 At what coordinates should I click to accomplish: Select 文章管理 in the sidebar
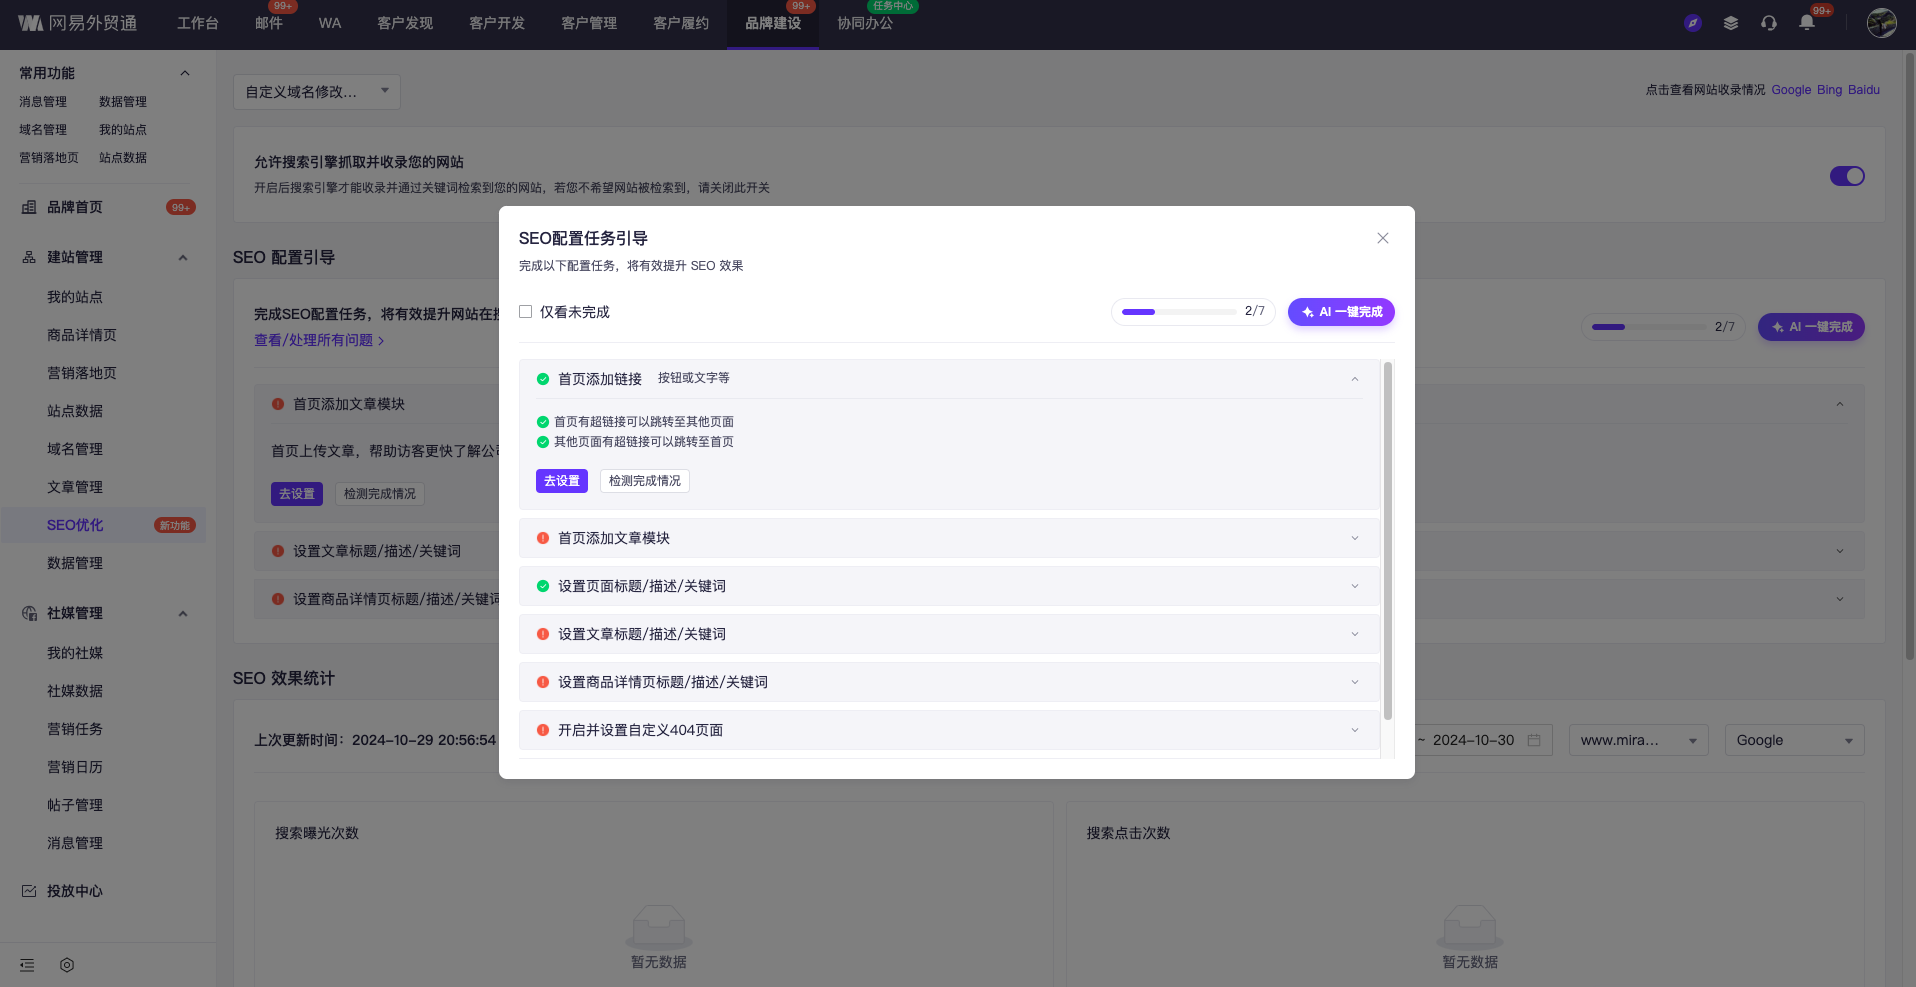pos(75,487)
